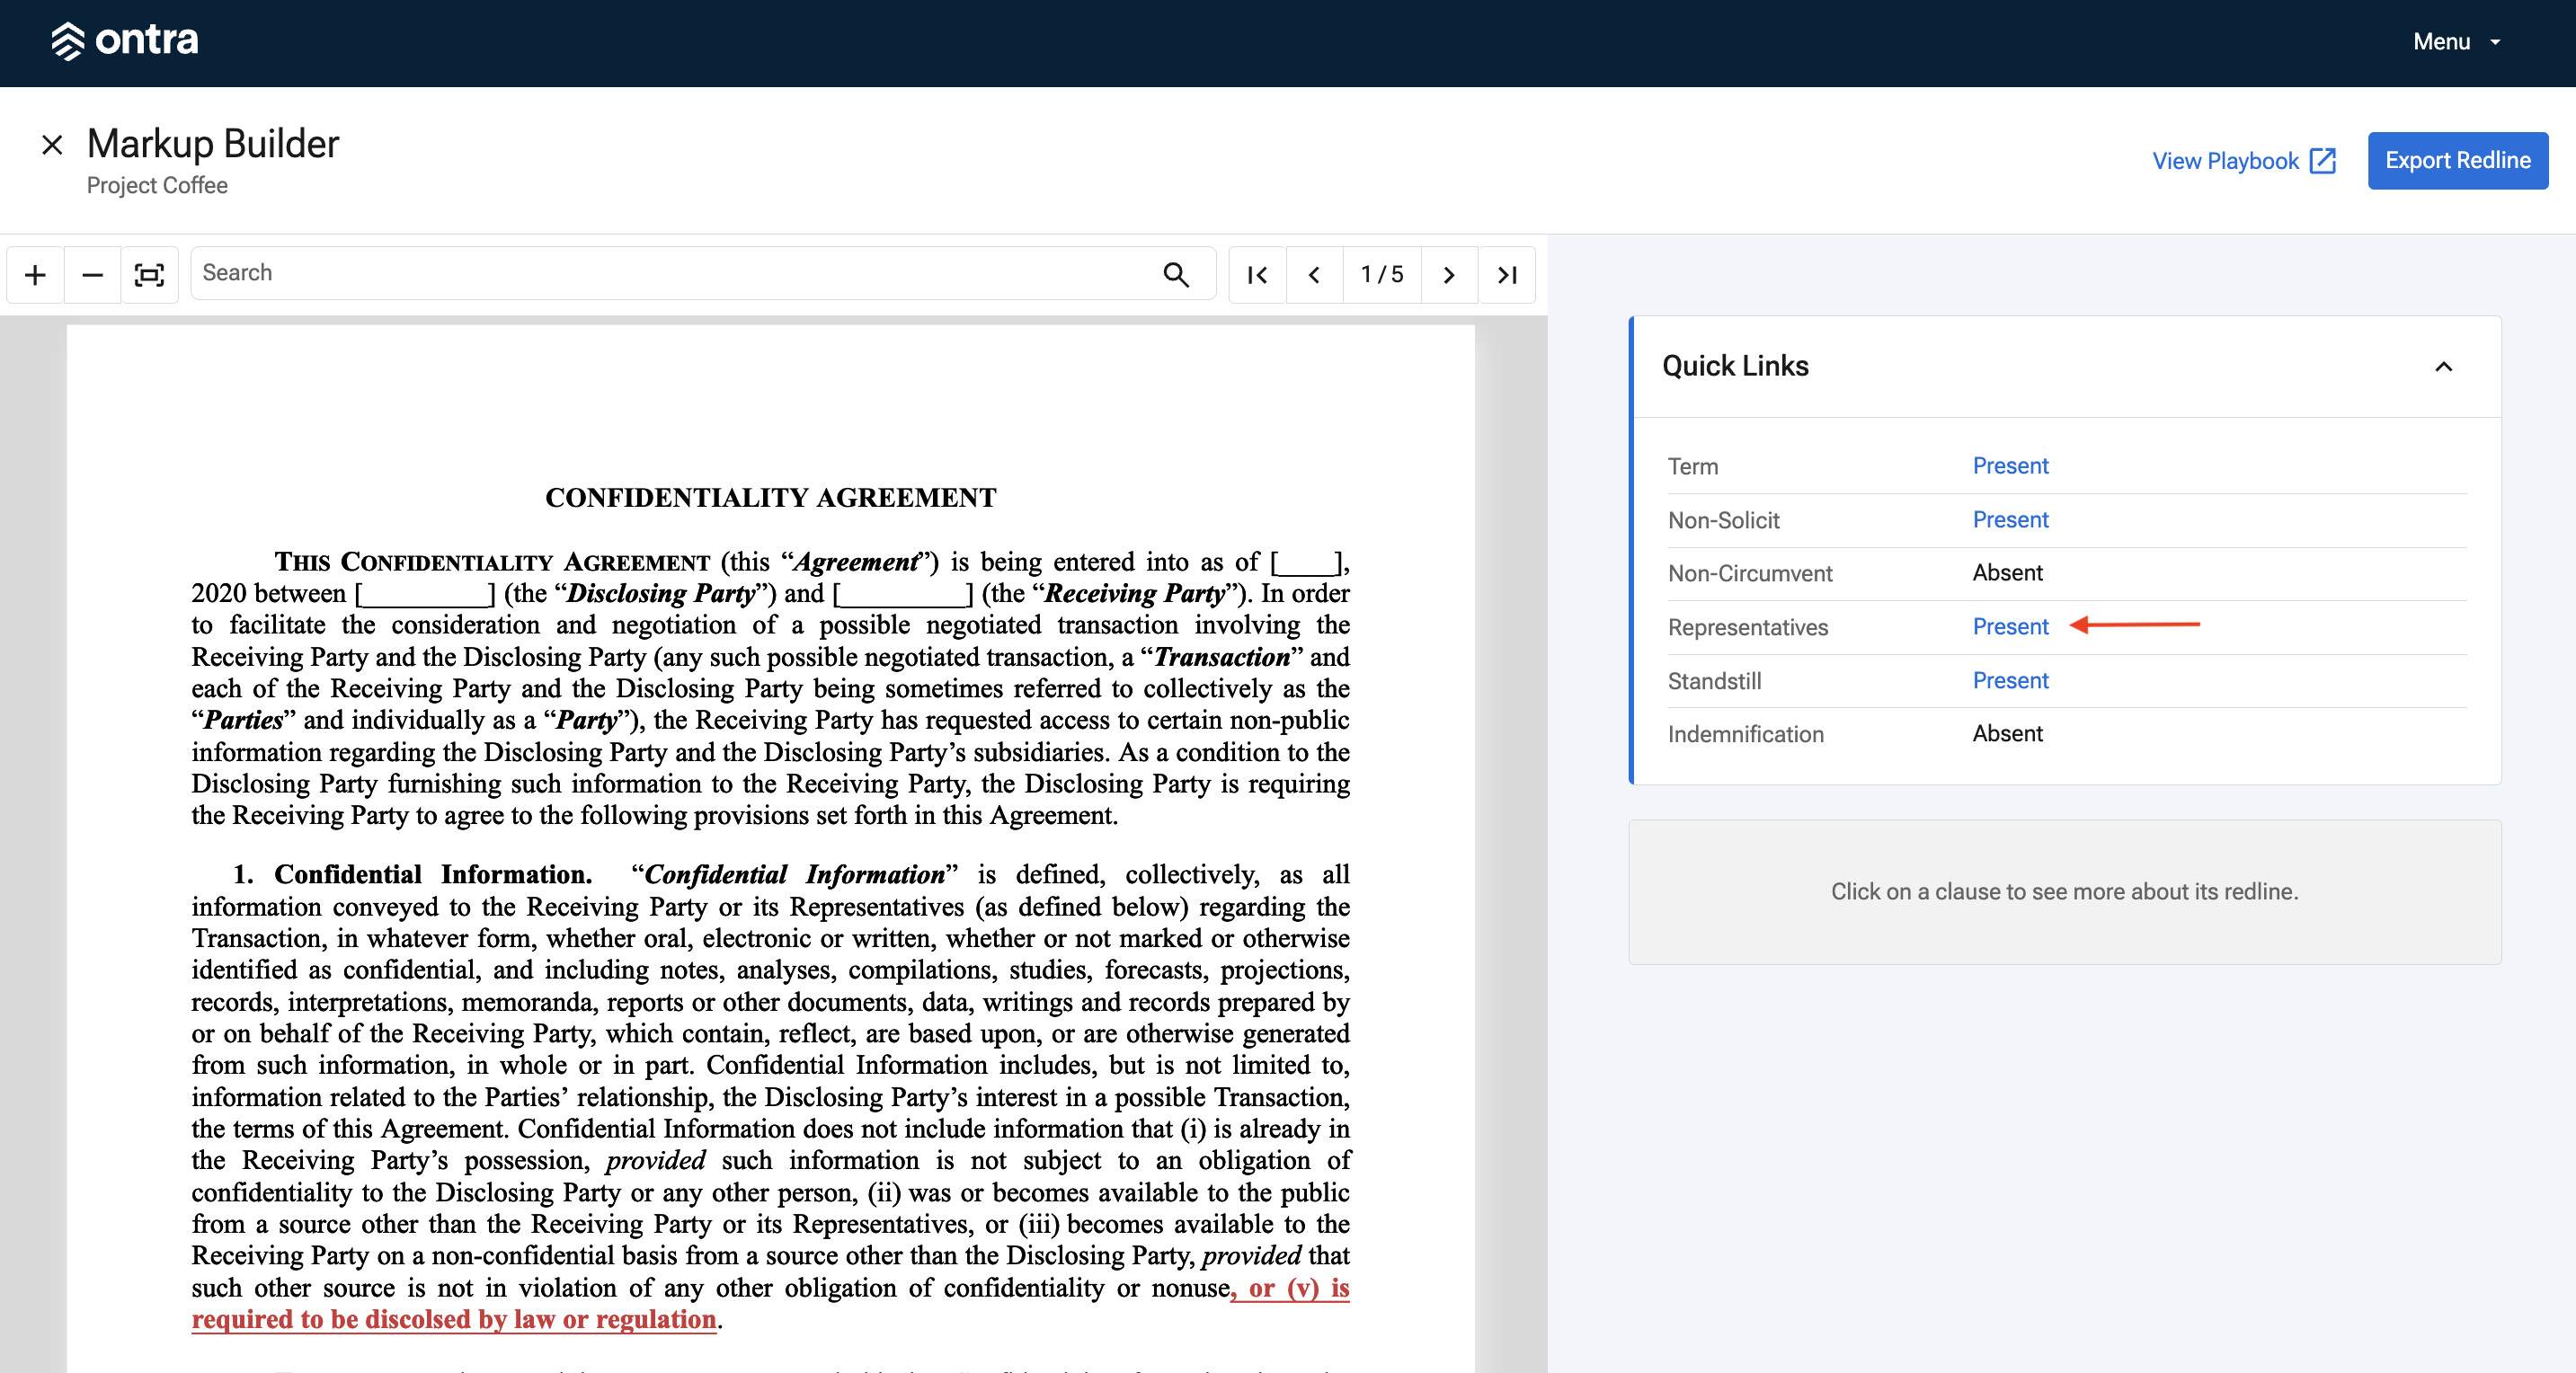Click the Standstill label

(1714, 682)
